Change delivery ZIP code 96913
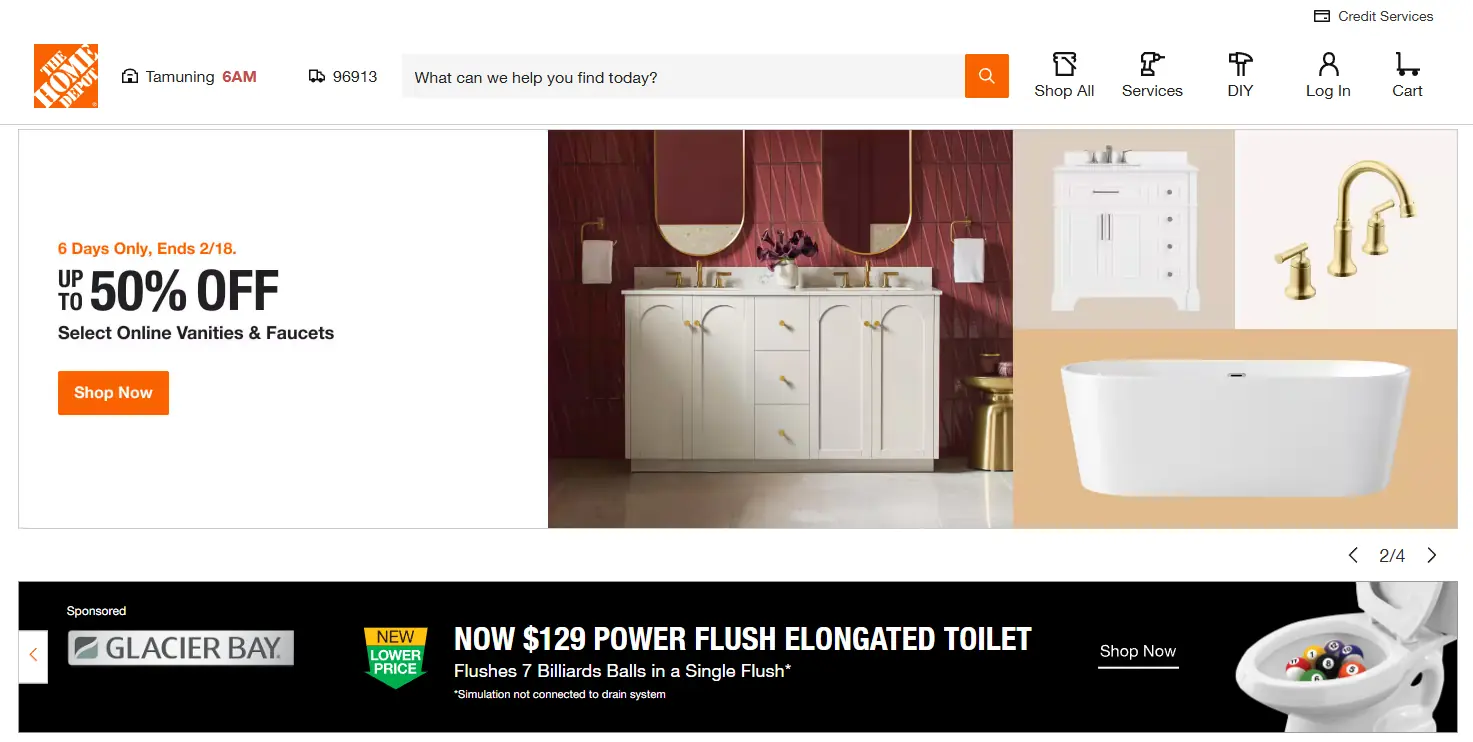Viewport: 1473px width, 742px height. coord(343,76)
